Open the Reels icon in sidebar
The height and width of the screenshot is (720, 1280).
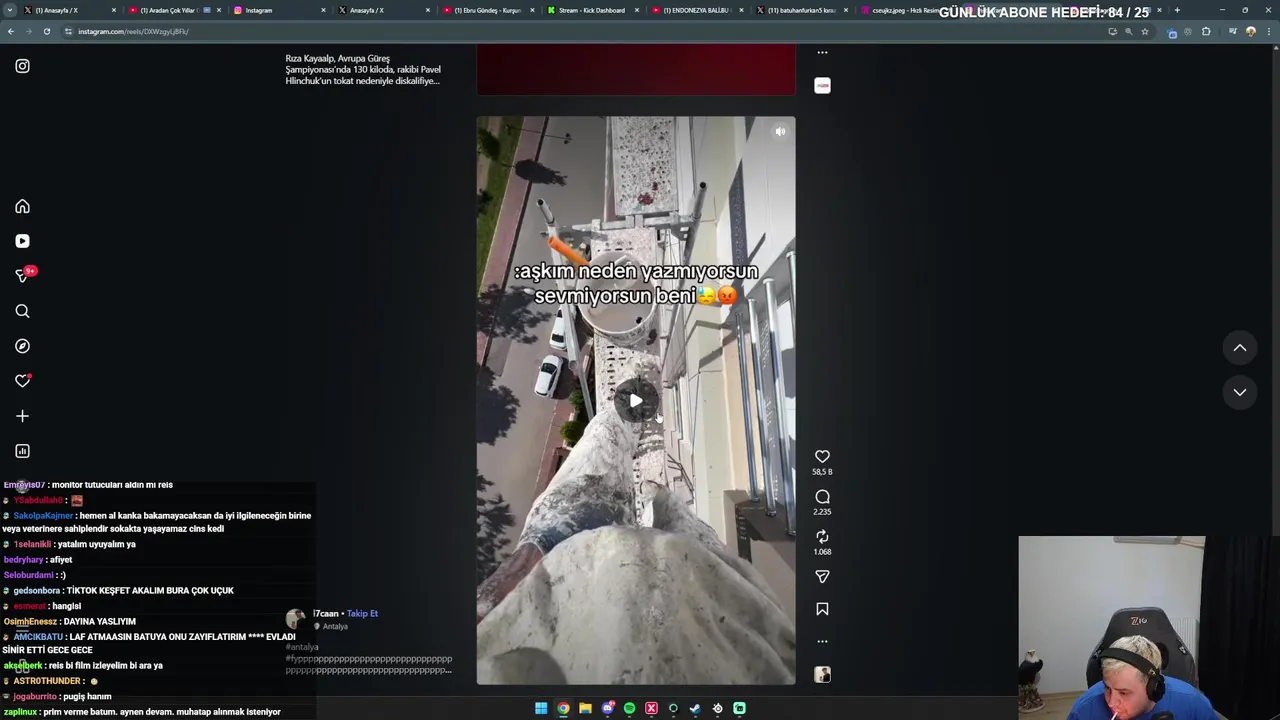22,241
